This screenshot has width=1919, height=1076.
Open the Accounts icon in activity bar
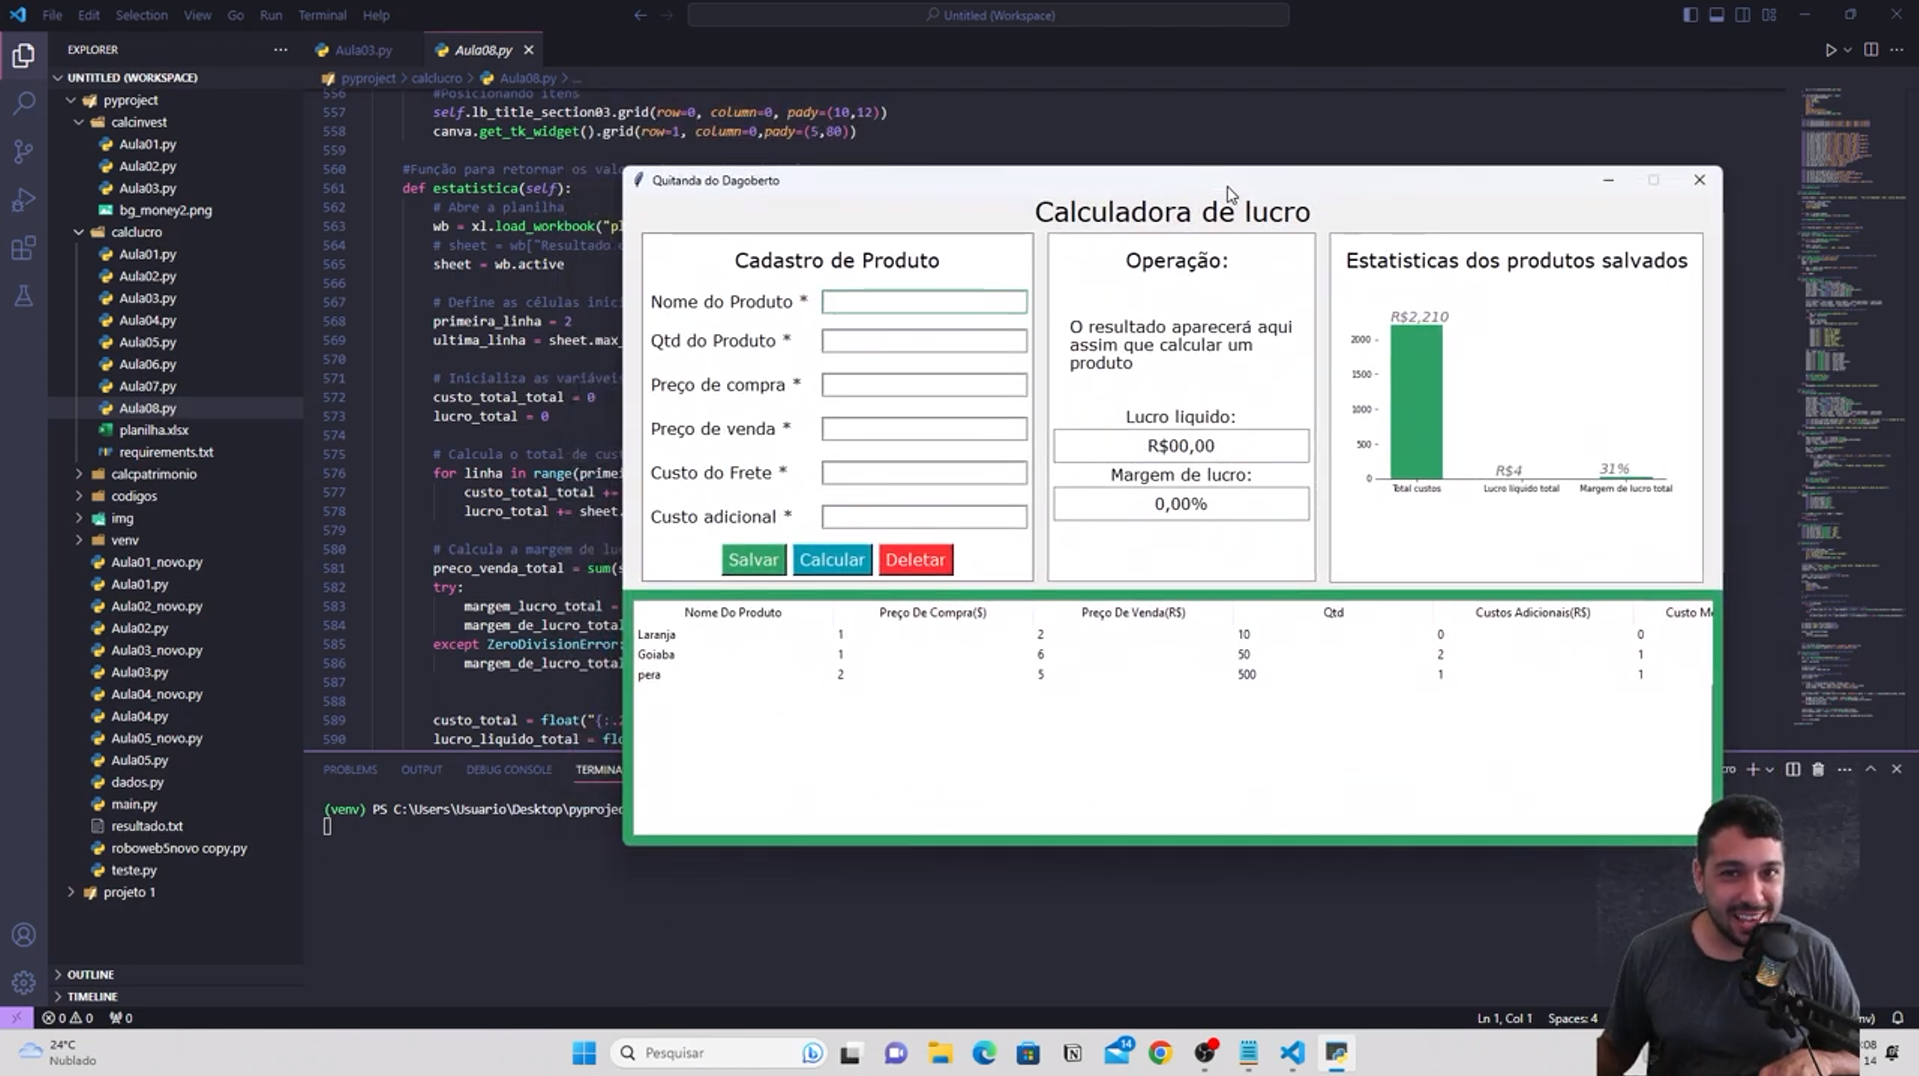point(24,935)
